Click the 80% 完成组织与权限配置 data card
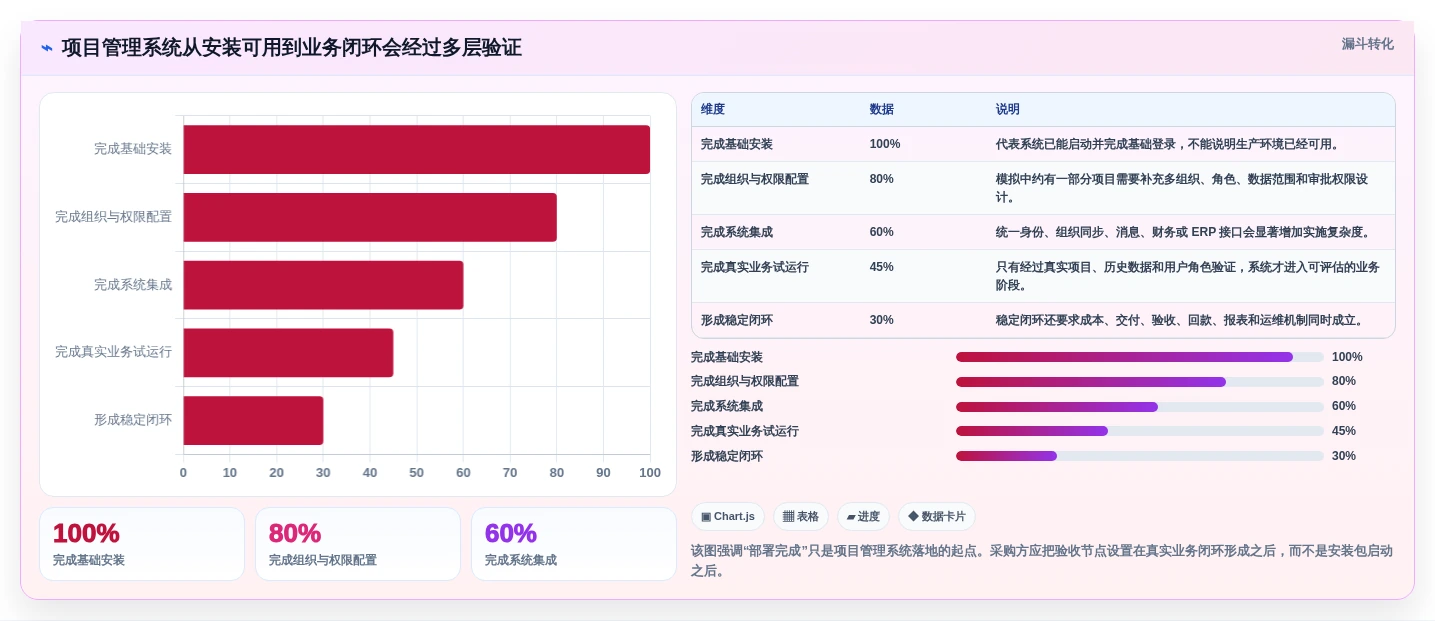The width and height of the screenshot is (1435, 621). tap(358, 544)
